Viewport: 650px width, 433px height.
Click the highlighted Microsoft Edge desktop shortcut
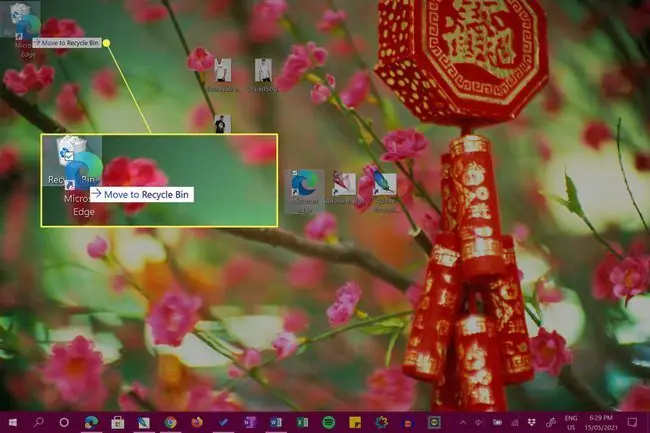tap(304, 191)
